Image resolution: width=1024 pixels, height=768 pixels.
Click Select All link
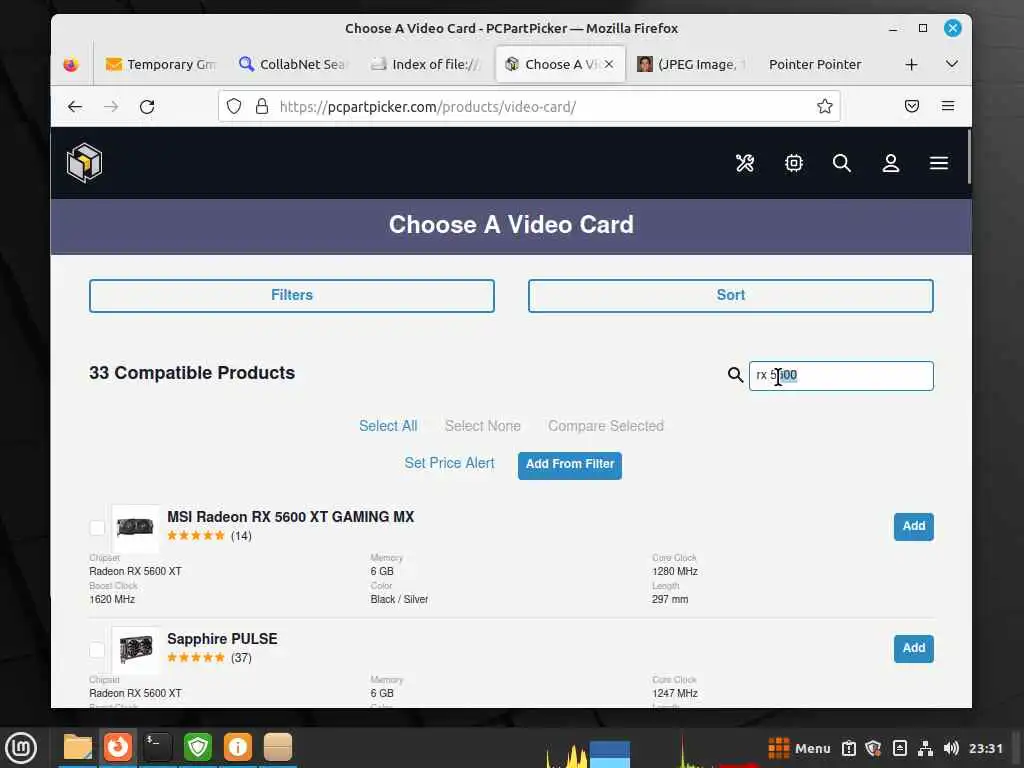coord(388,426)
